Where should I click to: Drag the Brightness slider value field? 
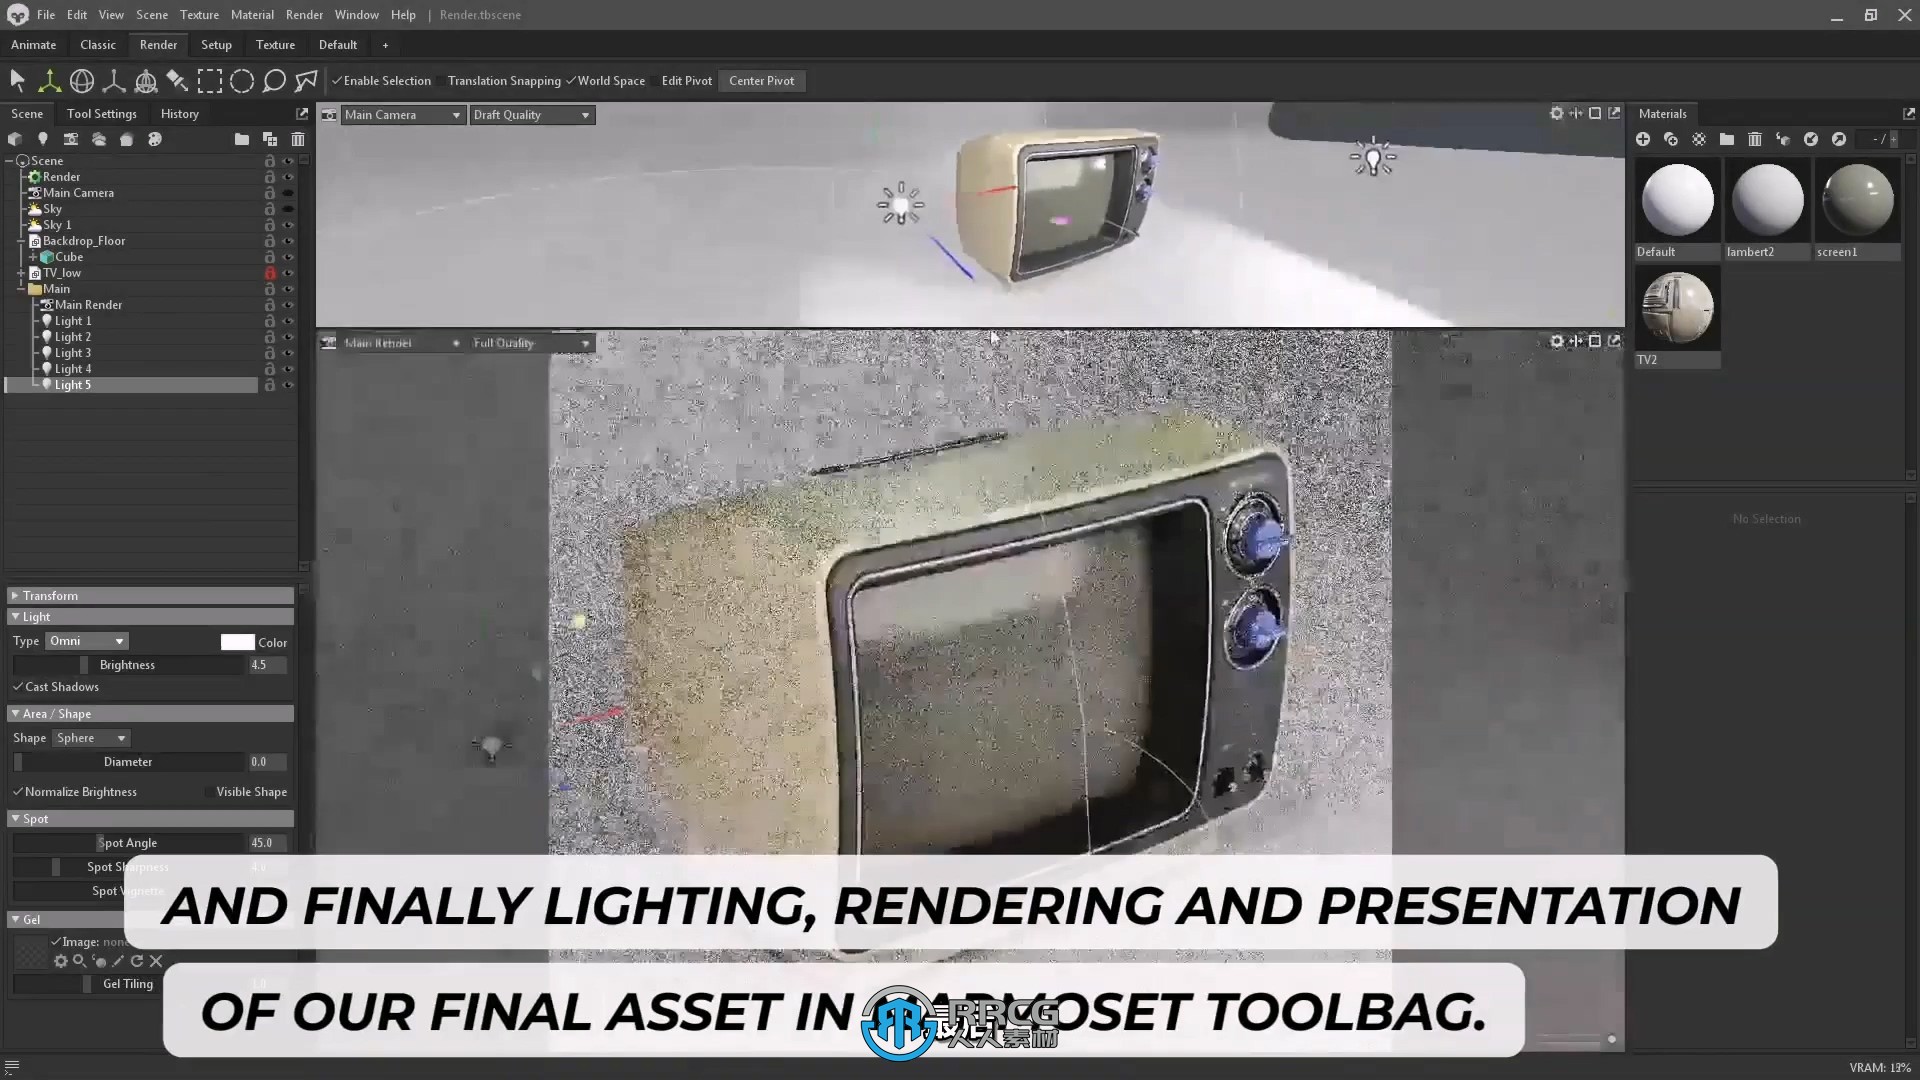point(260,663)
